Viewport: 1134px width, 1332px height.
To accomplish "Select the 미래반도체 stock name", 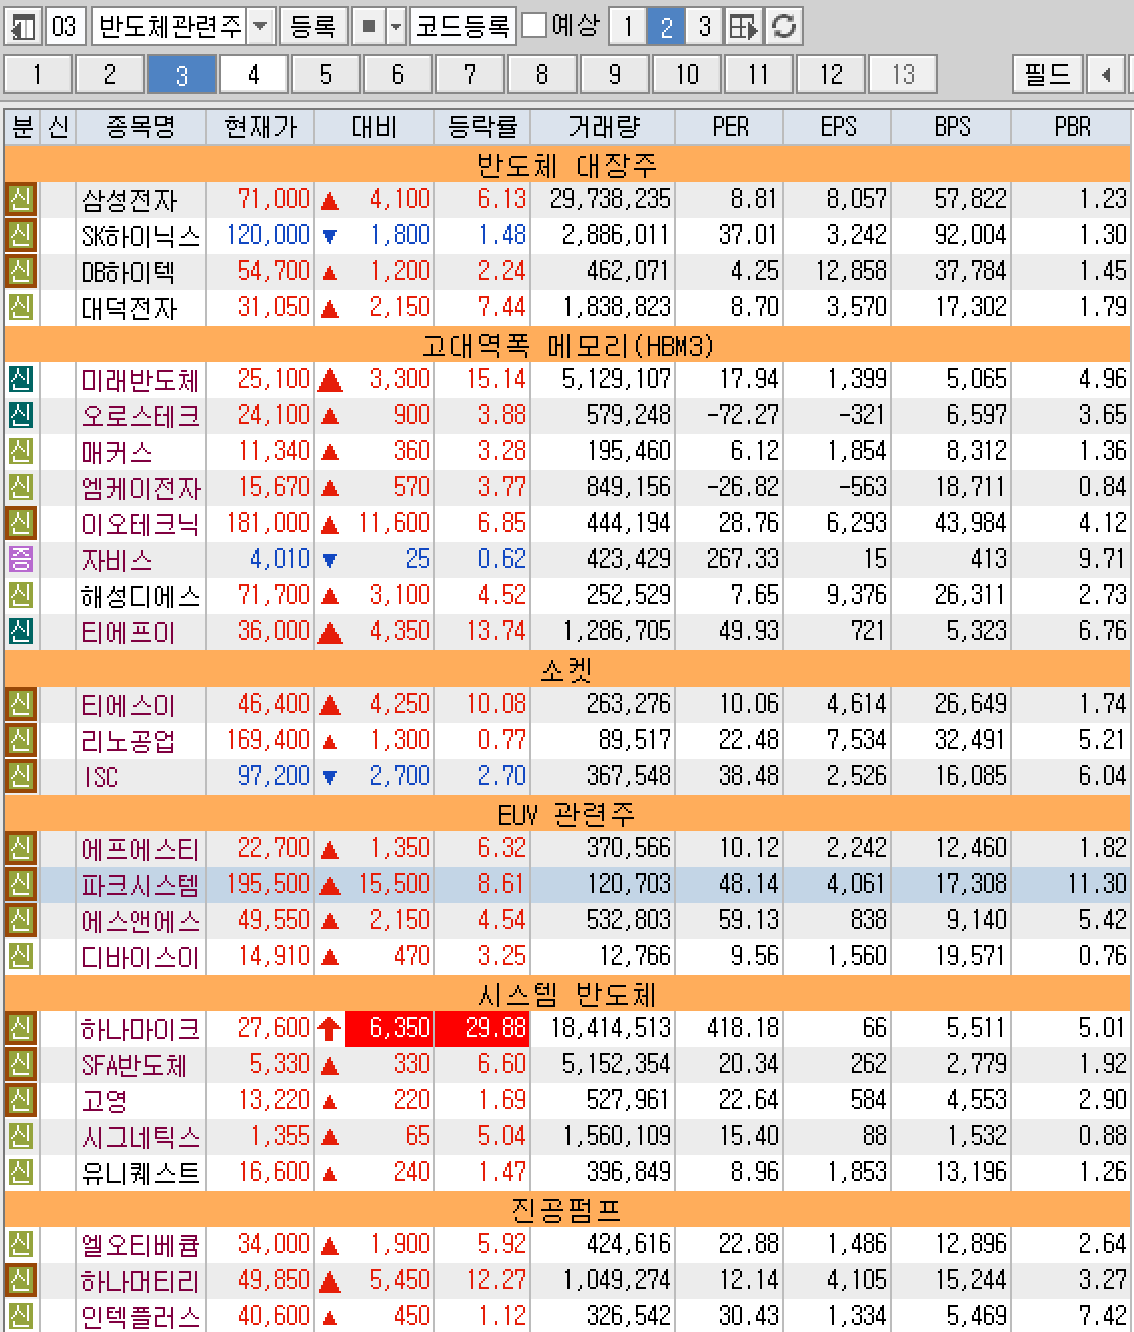I will [x=141, y=380].
